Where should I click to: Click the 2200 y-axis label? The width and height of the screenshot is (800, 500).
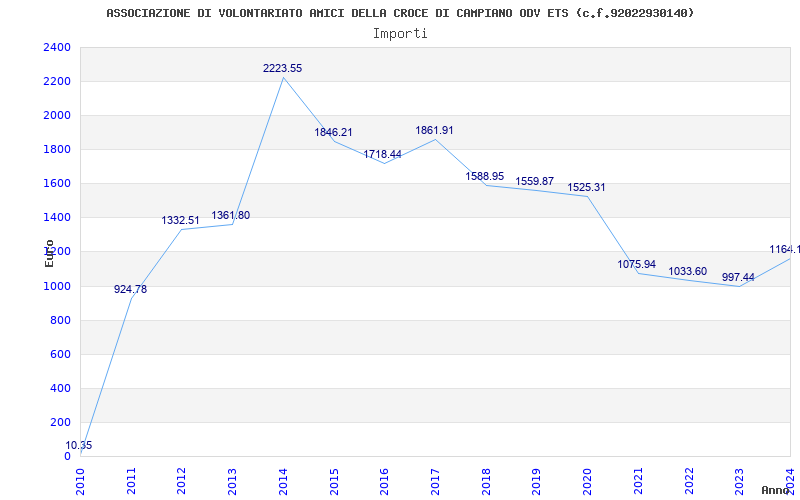(57, 82)
